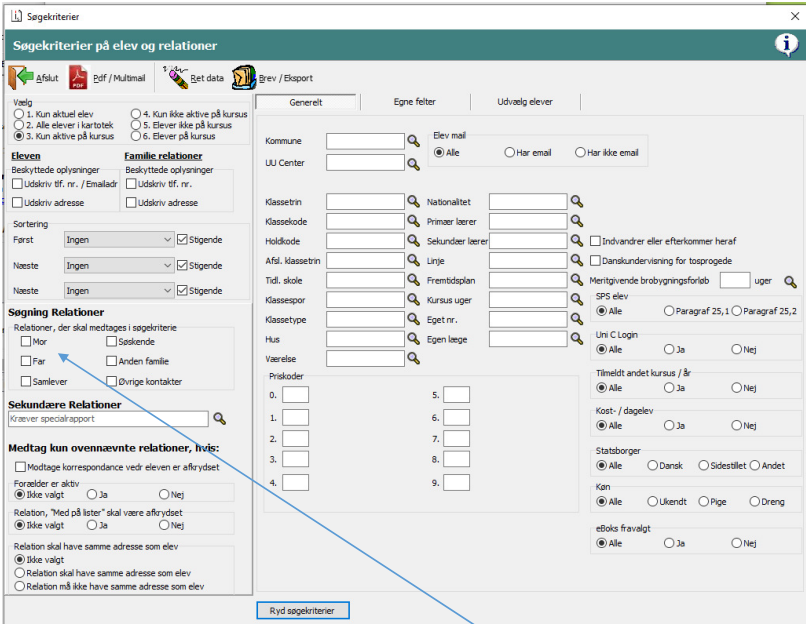Click magnifier next to brobygningsforløb uger
This screenshot has height=624, width=806.
tap(791, 282)
